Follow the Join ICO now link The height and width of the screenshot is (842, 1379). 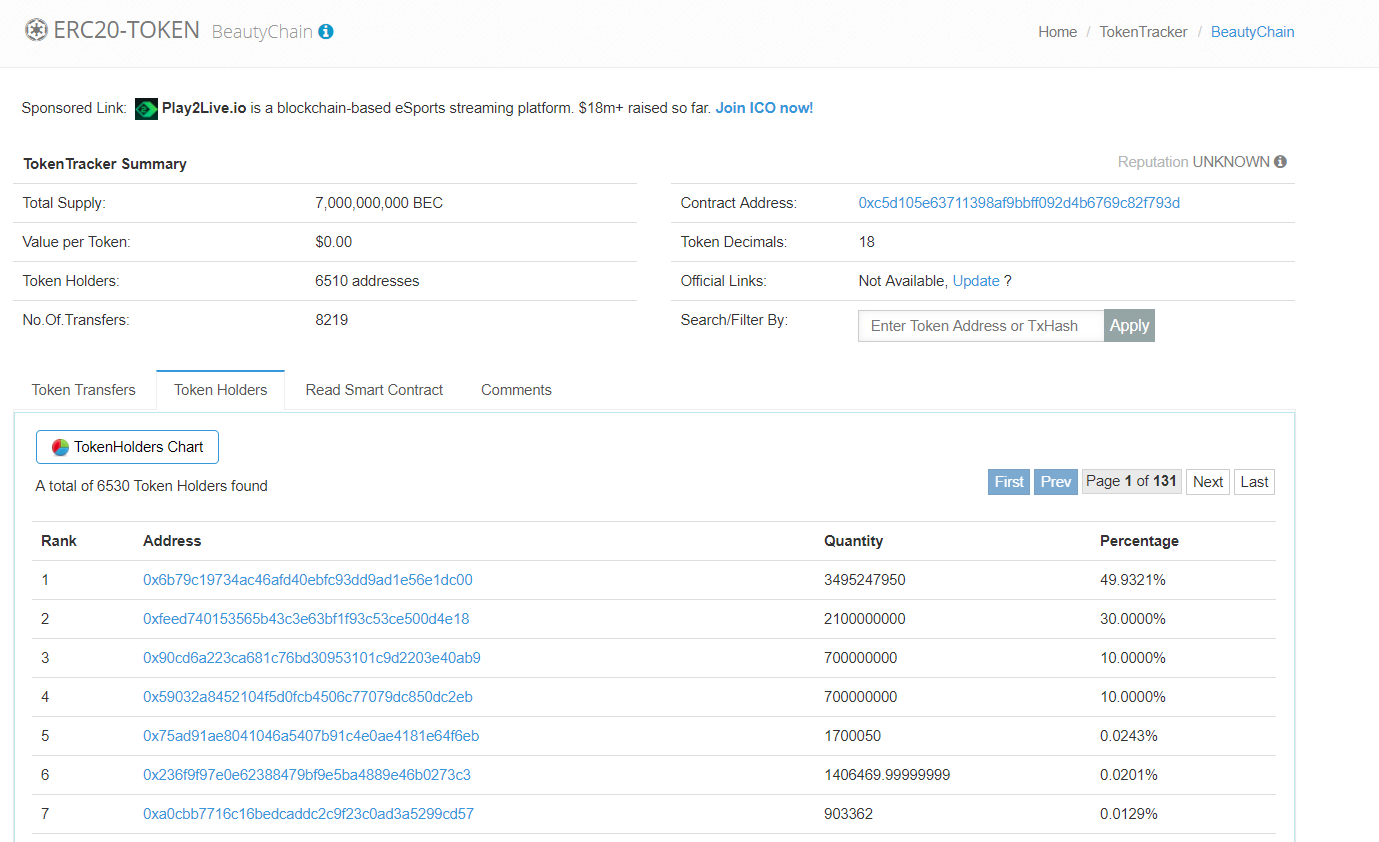pos(764,108)
